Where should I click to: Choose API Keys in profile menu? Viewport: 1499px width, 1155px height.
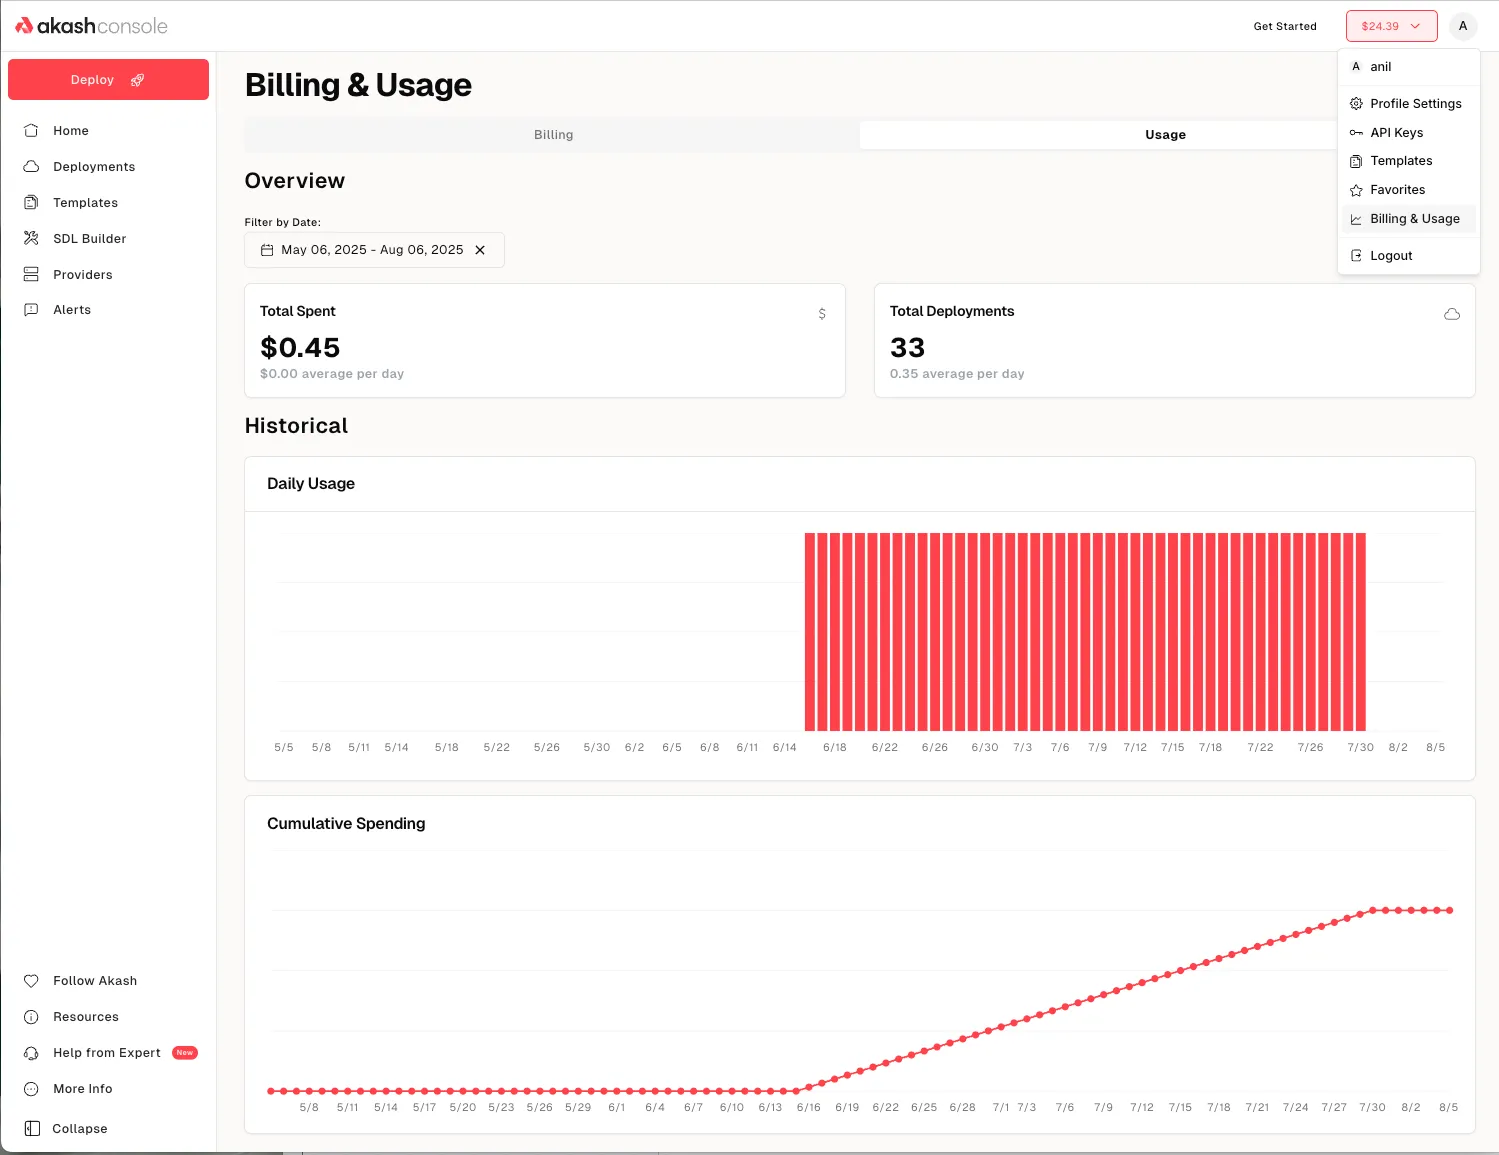[1396, 133]
